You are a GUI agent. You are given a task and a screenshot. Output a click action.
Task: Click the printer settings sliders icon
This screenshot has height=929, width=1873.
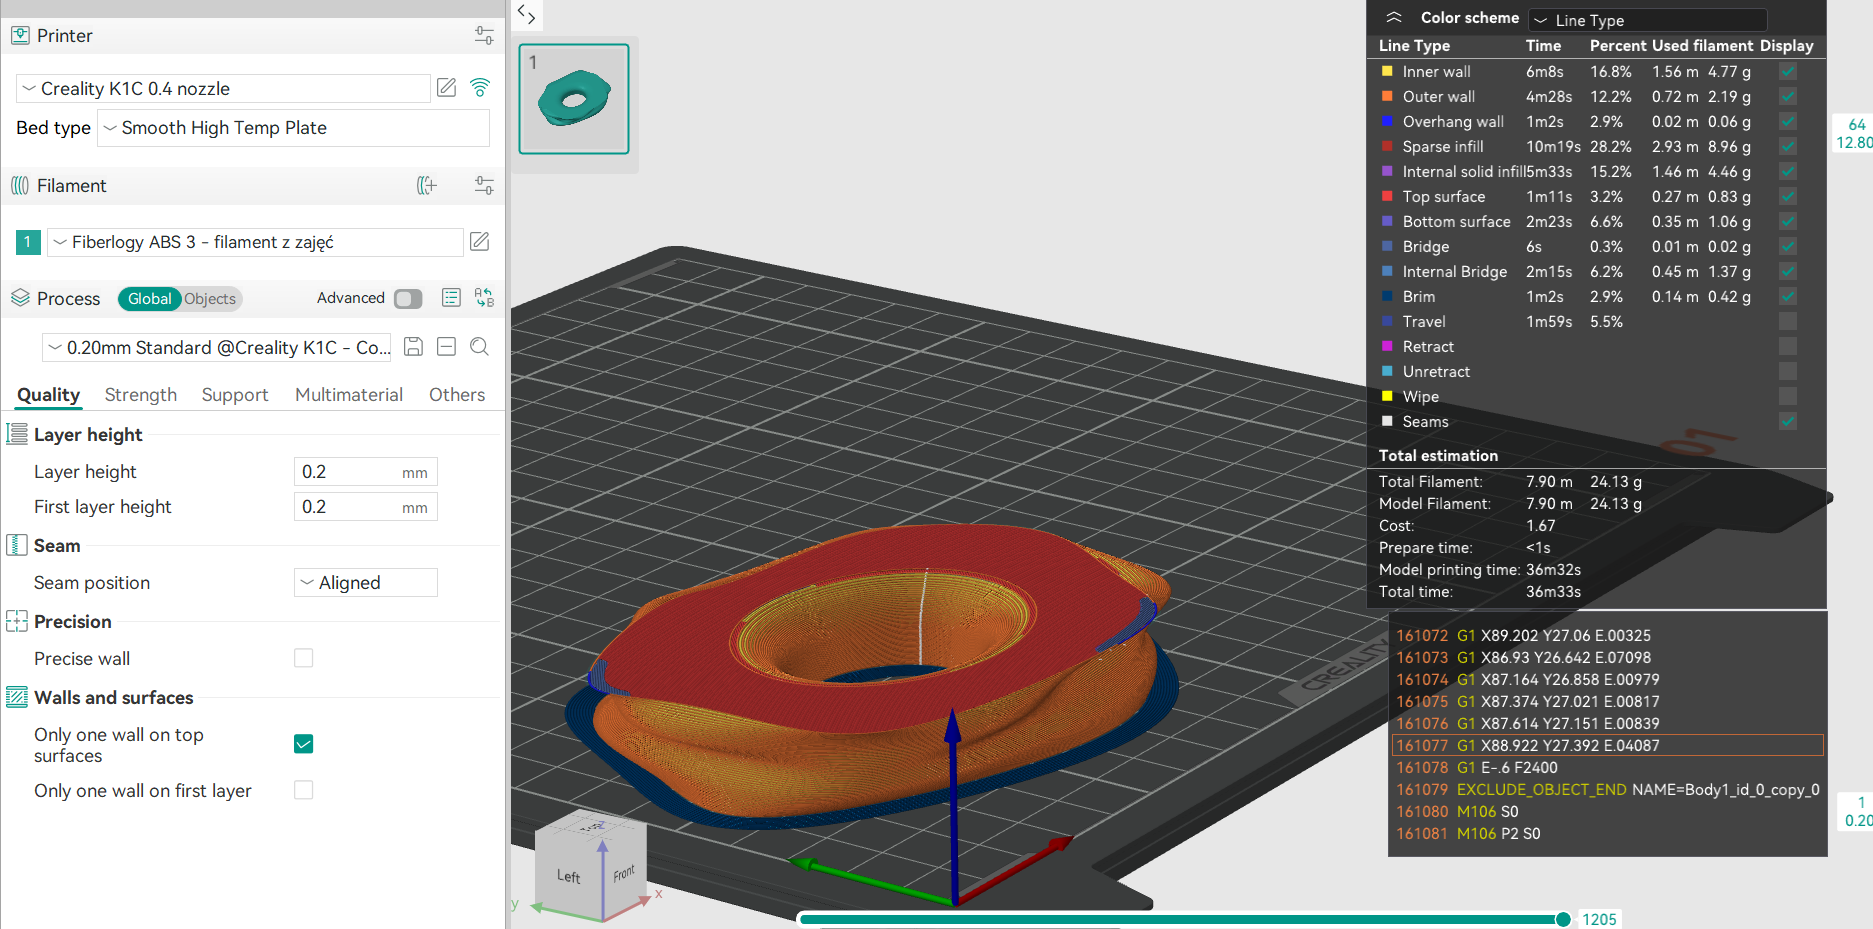[x=484, y=36]
